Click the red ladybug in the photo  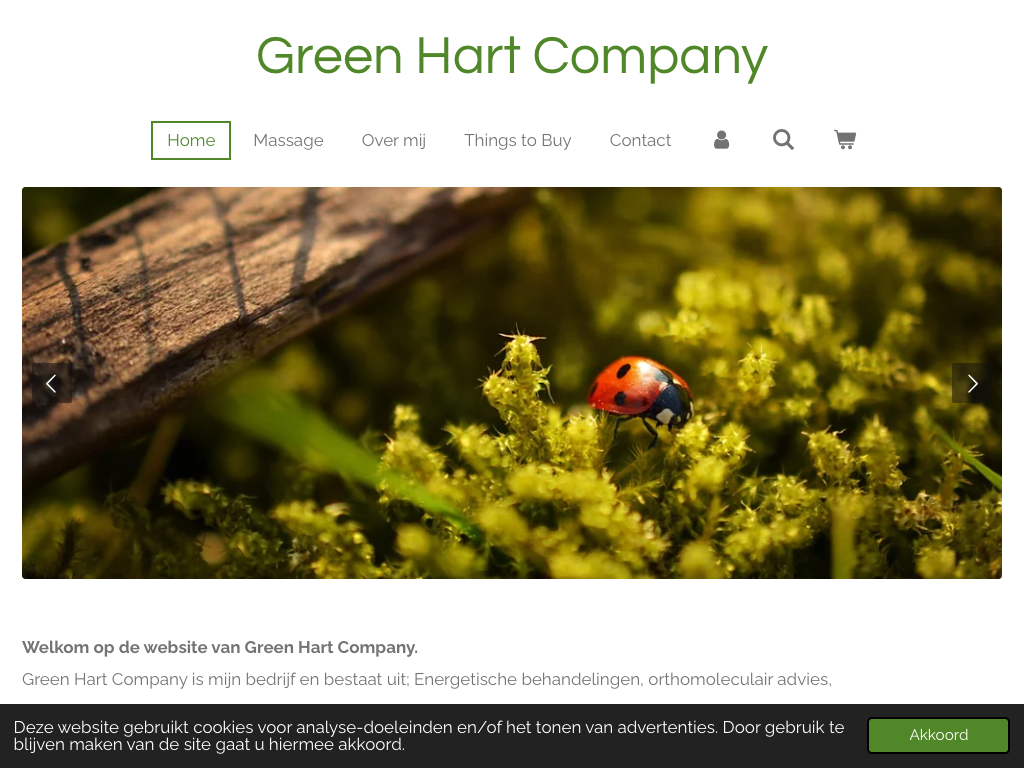click(x=640, y=392)
